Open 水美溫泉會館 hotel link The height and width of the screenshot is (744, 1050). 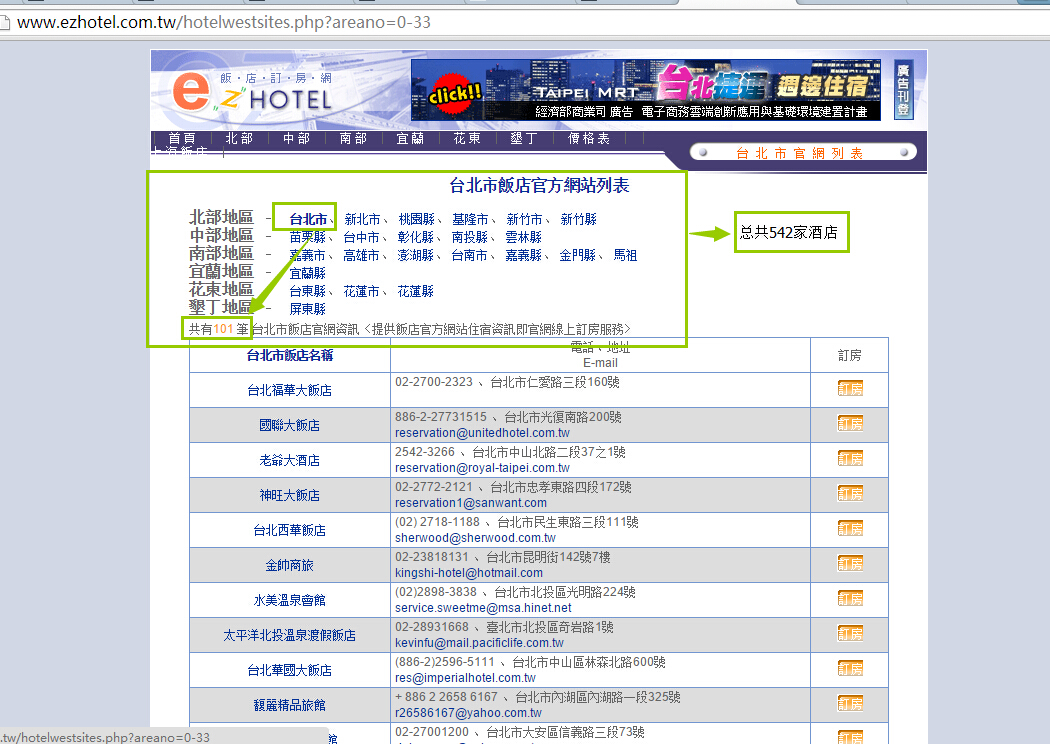click(x=289, y=600)
